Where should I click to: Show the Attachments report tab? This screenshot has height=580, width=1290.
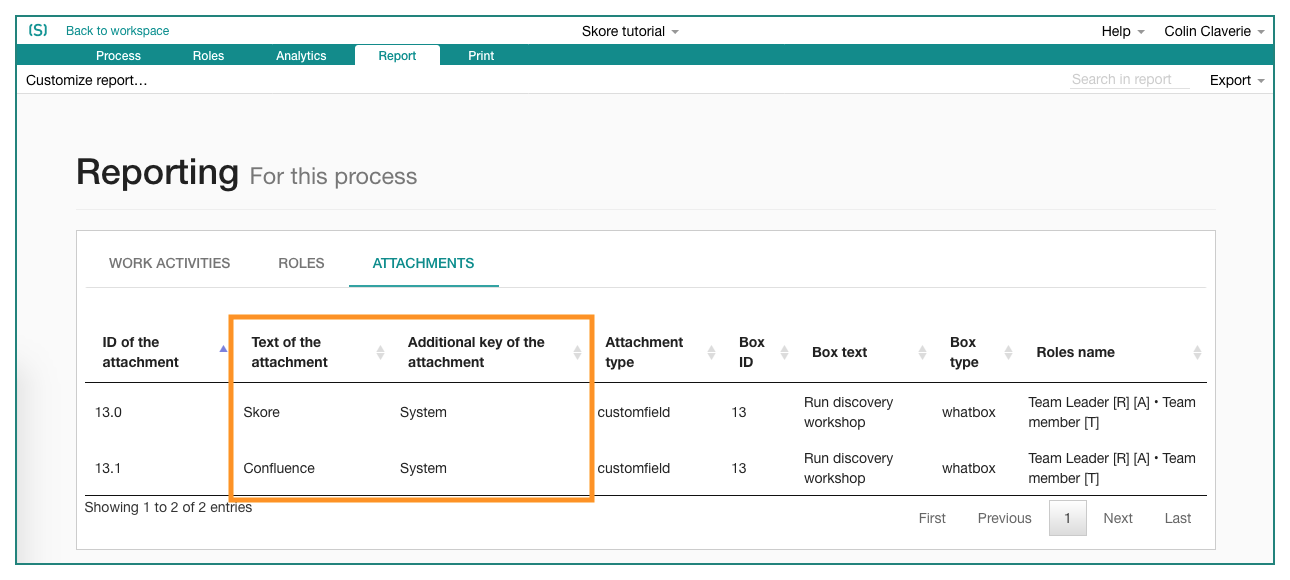tap(423, 263)
